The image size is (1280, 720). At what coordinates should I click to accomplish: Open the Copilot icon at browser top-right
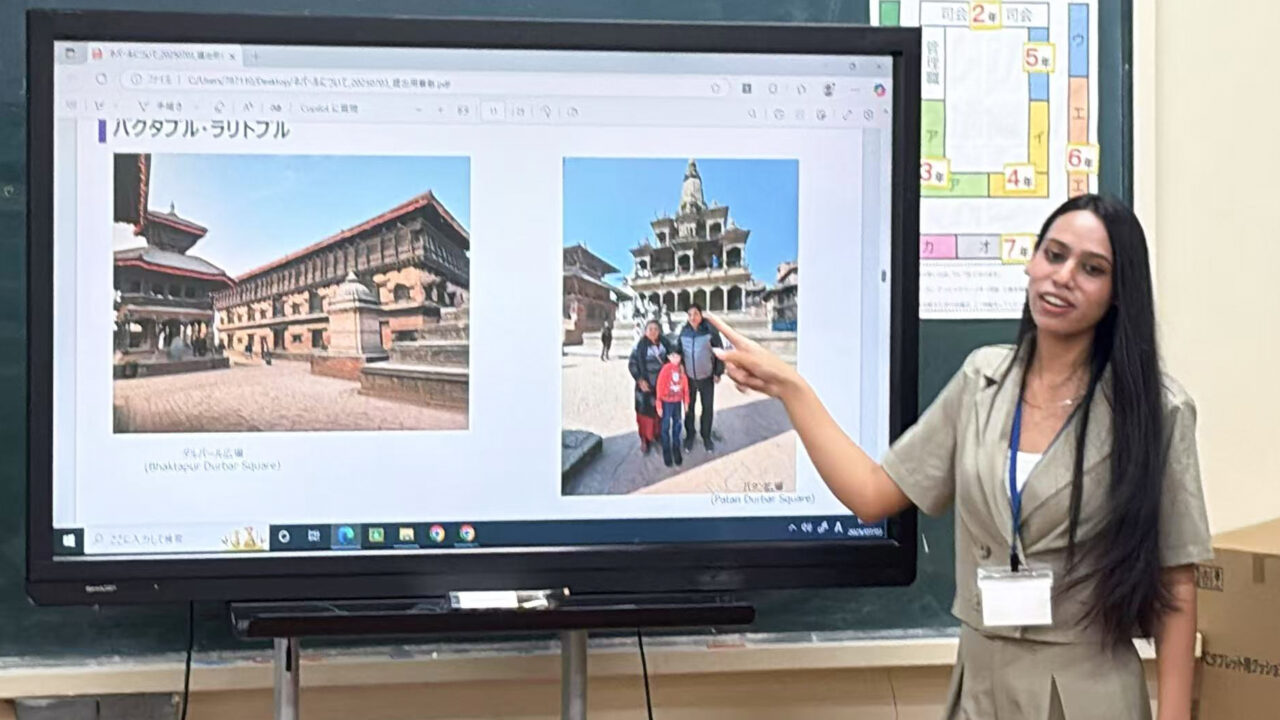coord(879,89)
